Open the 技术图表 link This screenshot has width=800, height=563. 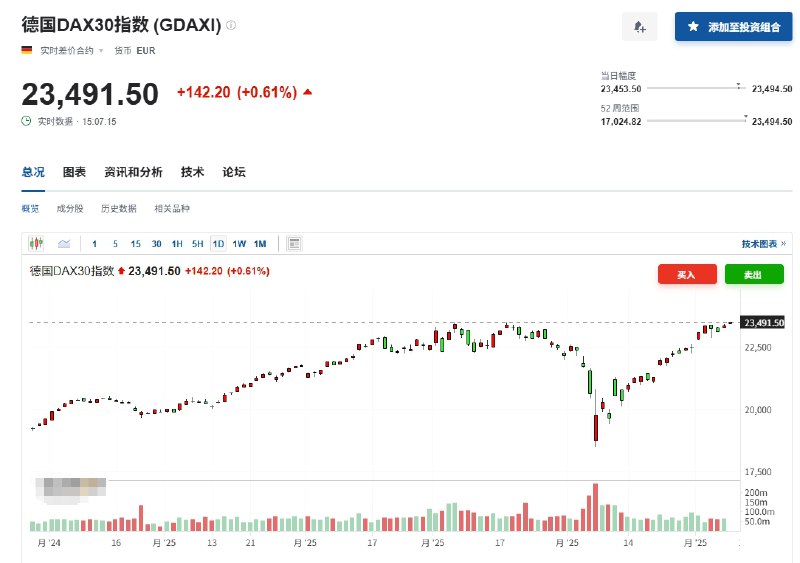pos(764,244)
